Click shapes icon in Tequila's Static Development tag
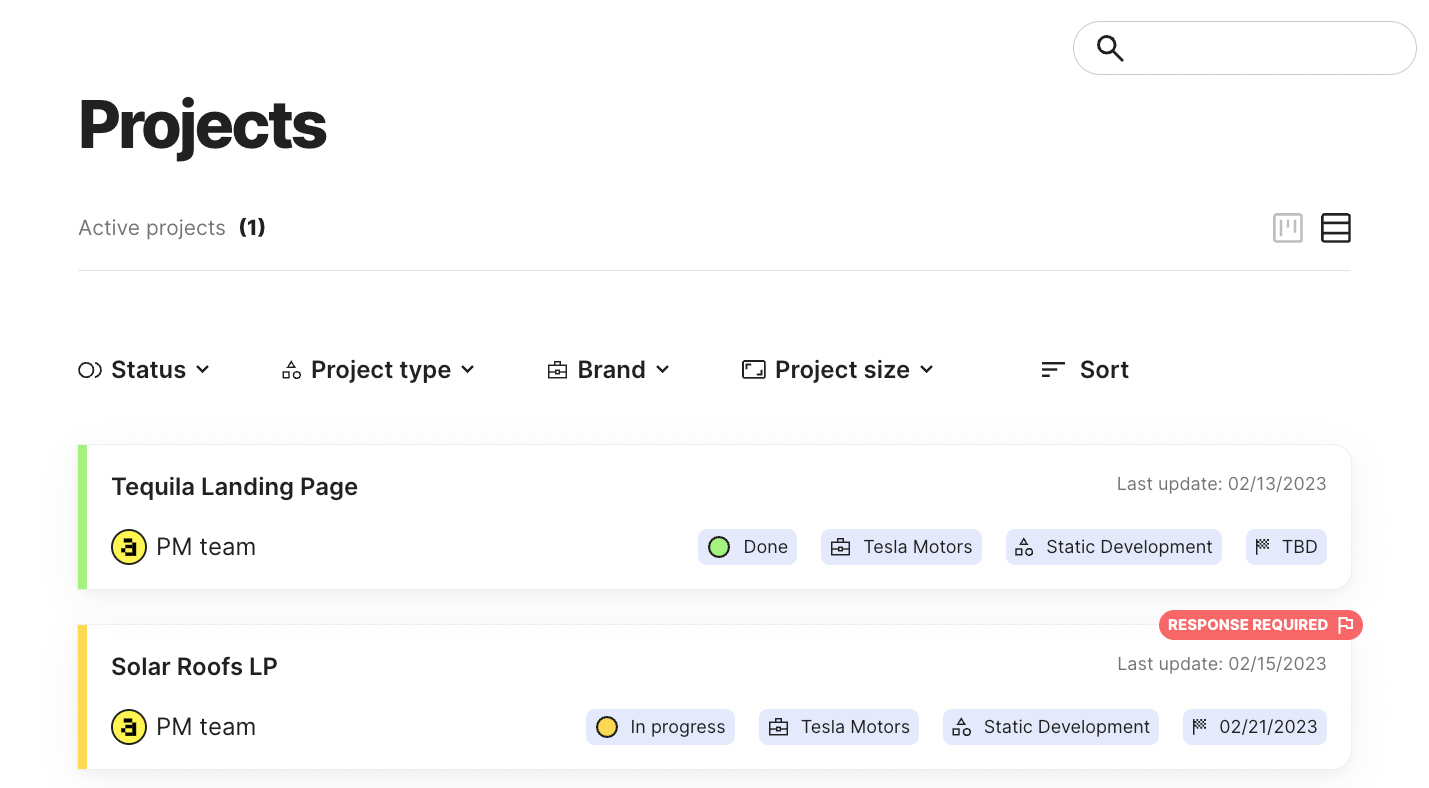The width and height of the screenshot is (1429, 788). pos(1023,547)
